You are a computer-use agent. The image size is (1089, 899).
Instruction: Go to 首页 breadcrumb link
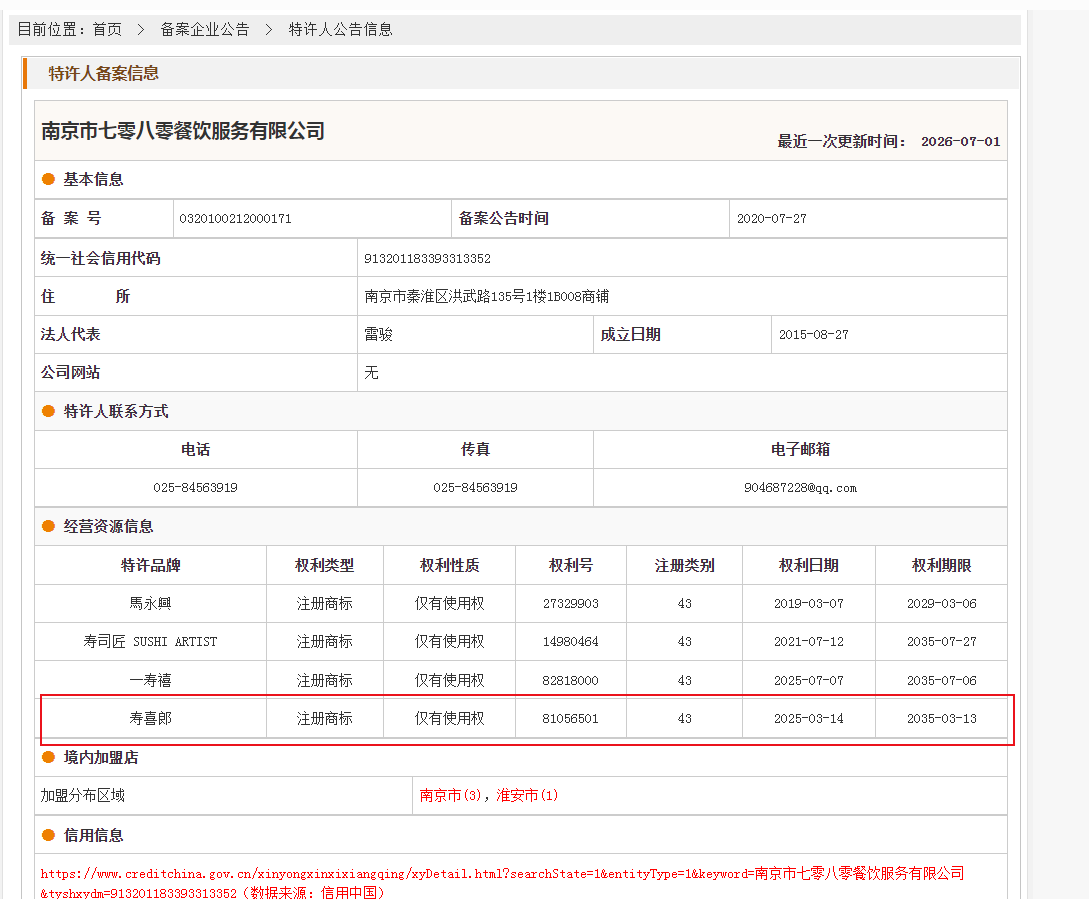pyautogui.click(x=107, y=29)
